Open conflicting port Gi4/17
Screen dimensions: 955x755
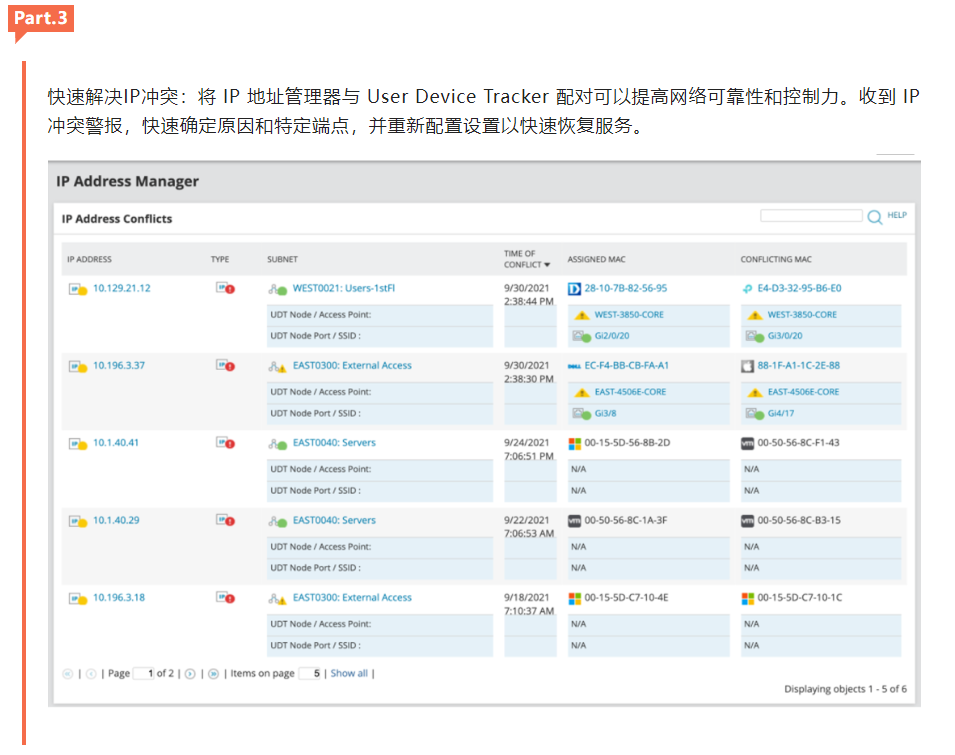(x=781, y=413)
